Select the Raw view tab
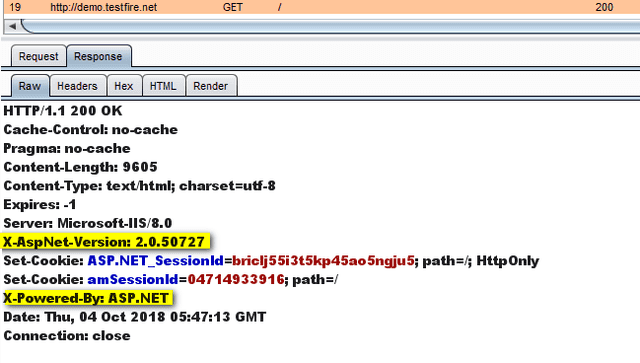The height and width of the screenshot is (363, 640). (x=30, y=86)
